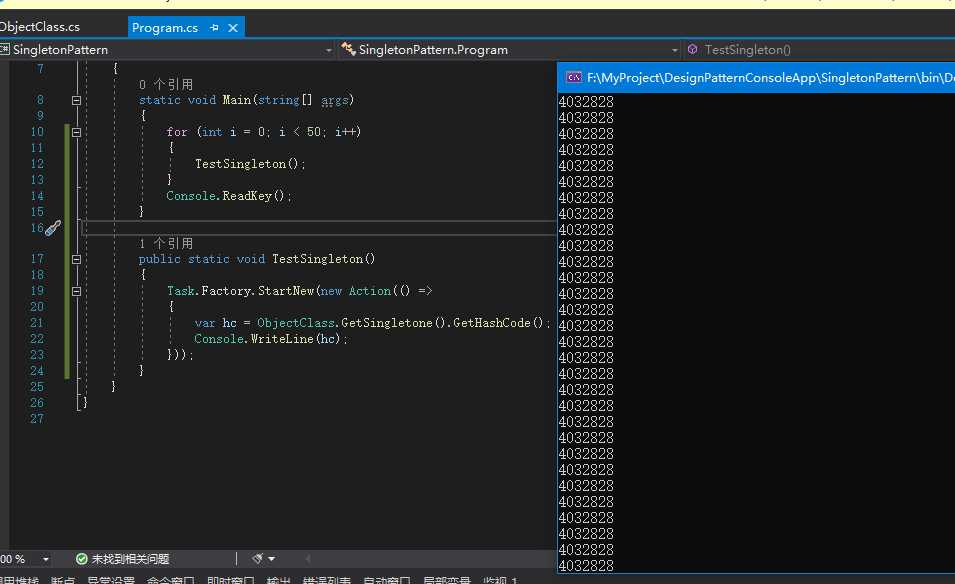Place the cursor on empty line 16
The height and width of the screenshot is (584, 955).
[x=319, y=228]
